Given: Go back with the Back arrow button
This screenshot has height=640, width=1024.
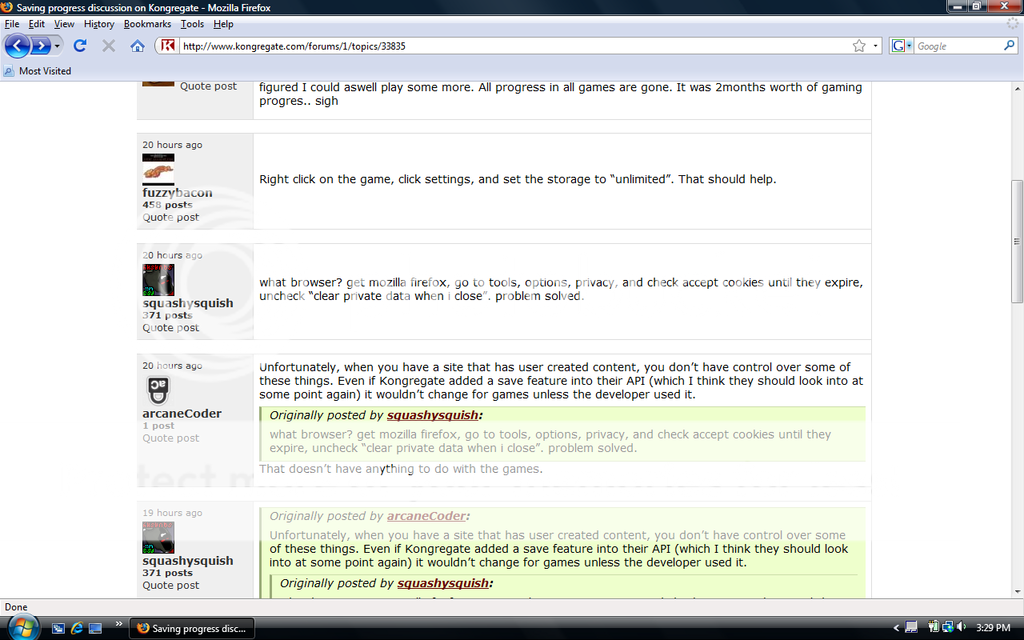Looking at the screenshot, I should coord(18,46).
